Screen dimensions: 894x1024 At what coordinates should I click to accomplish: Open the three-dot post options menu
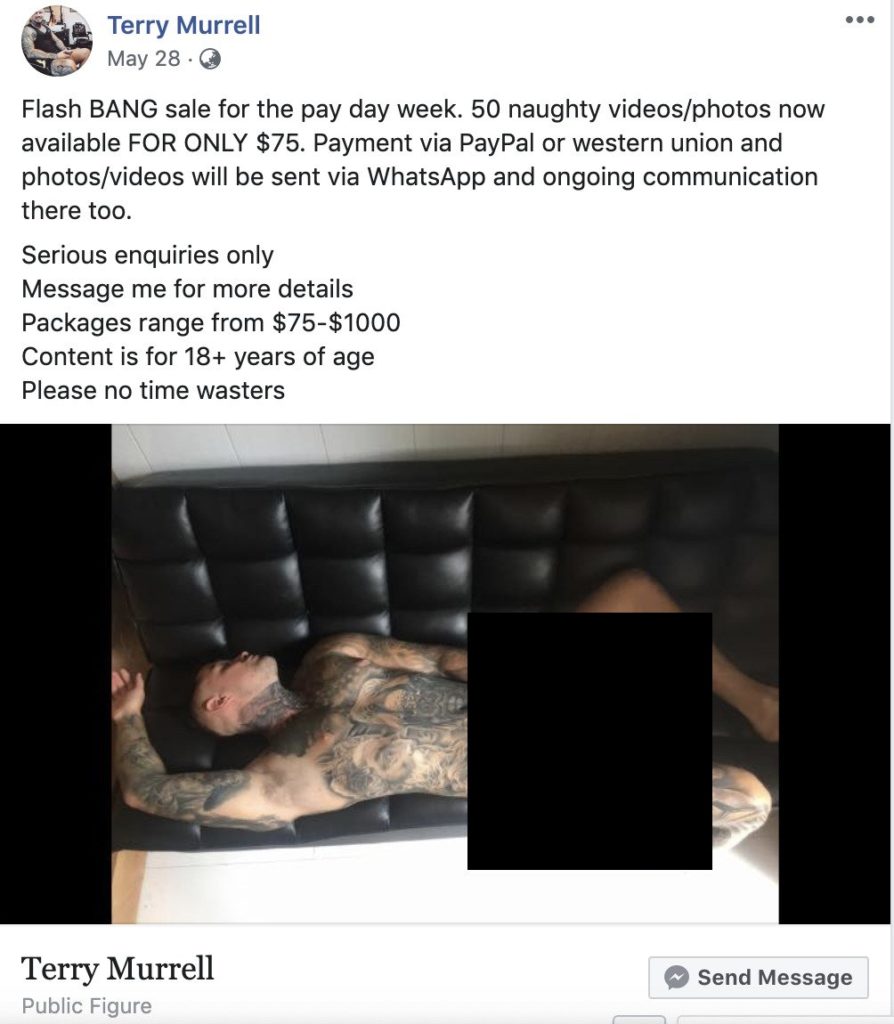point(859,20)
